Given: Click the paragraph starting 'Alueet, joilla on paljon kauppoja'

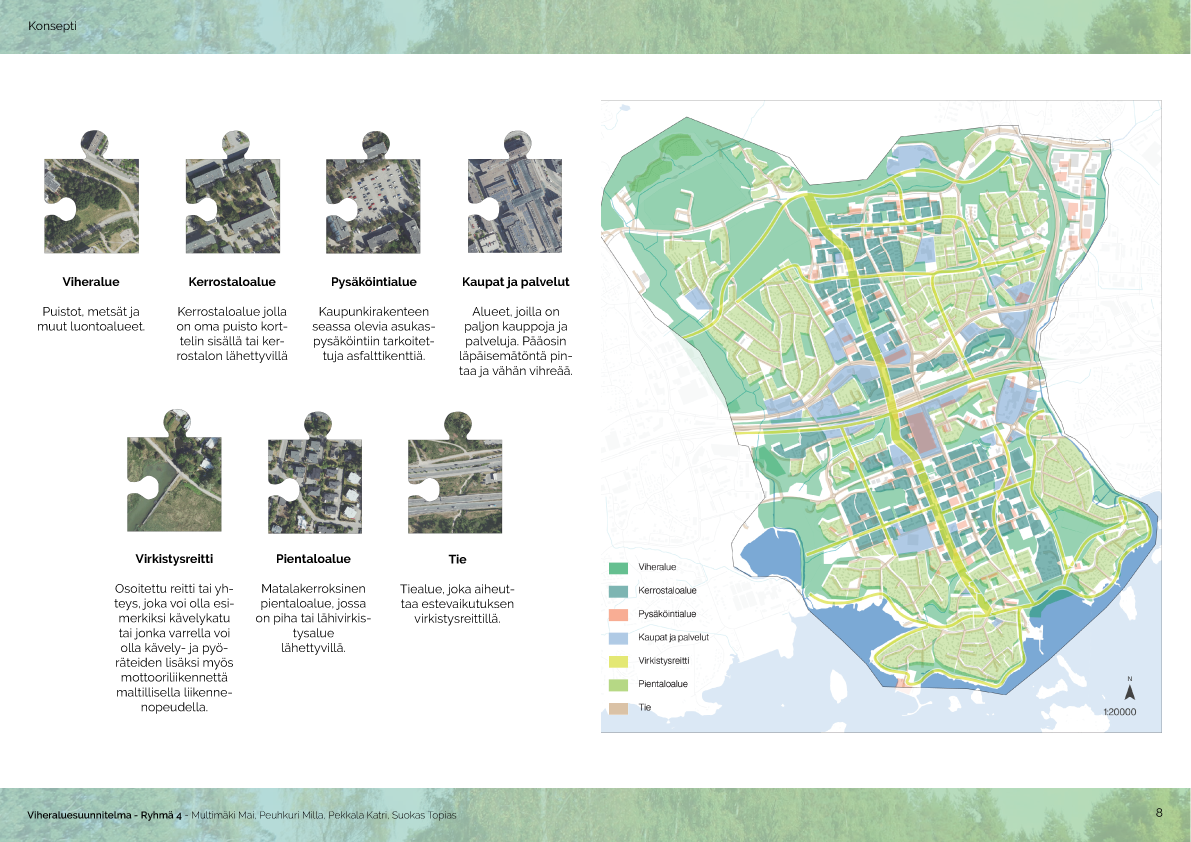Looking at the screenshot, I should [x=516, y=342].
